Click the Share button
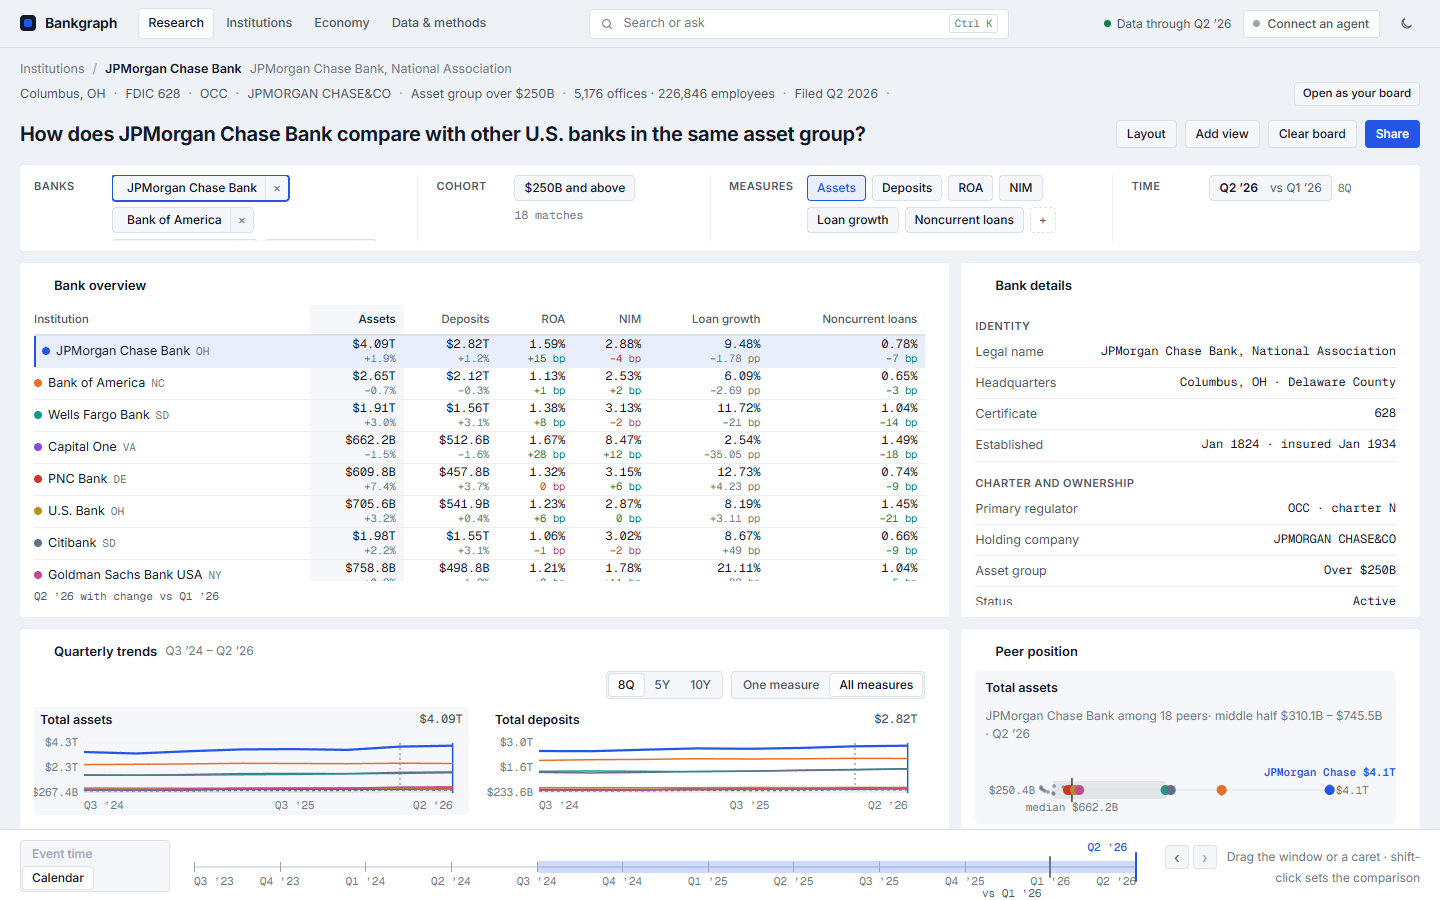The width and height of the screenshot is (1440, 900). click(x=1392, y=134)
